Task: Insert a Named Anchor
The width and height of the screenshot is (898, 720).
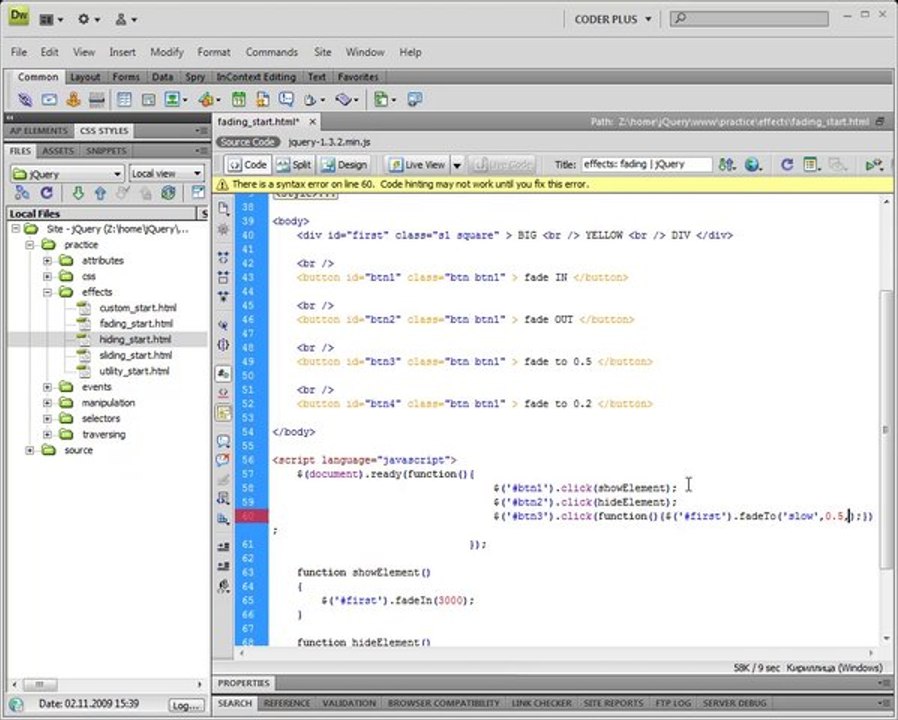Action: tap(73, 100)
